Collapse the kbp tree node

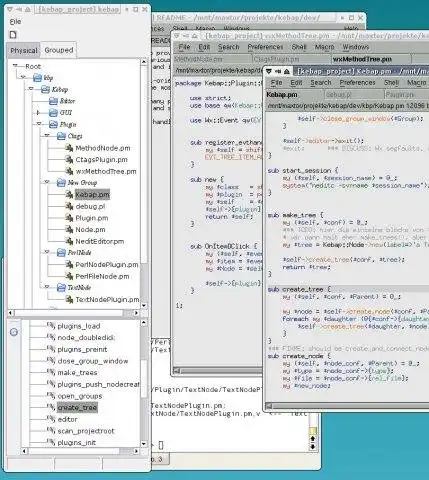23,77
